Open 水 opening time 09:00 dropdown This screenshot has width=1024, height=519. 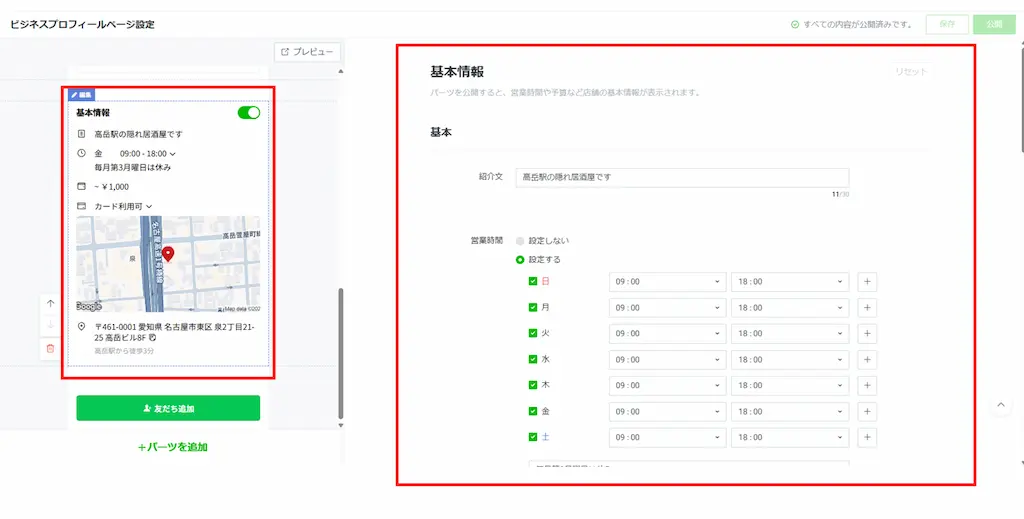pos(667,360)
